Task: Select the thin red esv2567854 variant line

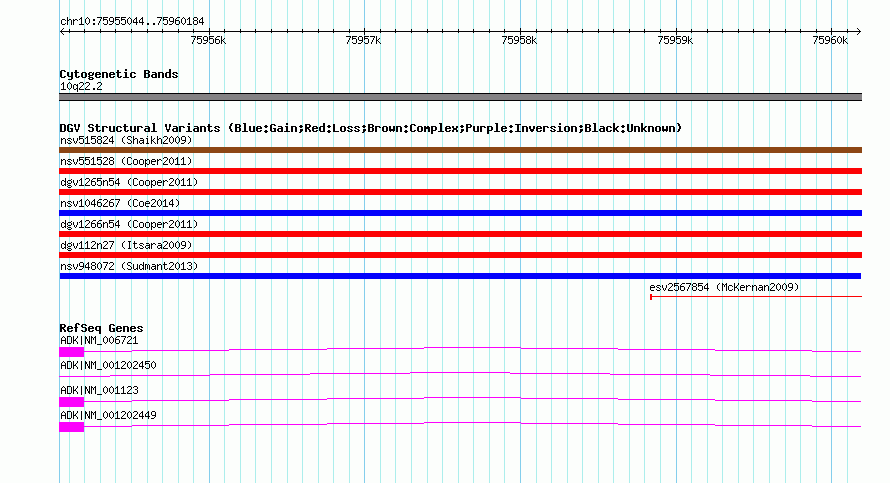Action: [x=756, y=296]
